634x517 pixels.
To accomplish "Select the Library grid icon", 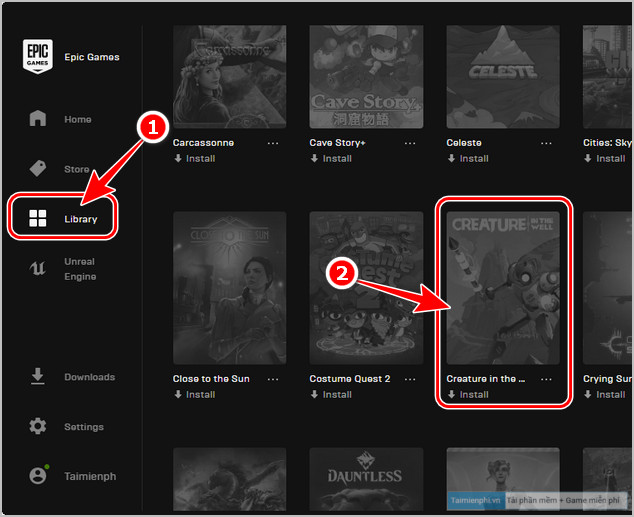I will click(x=38, y=218).
